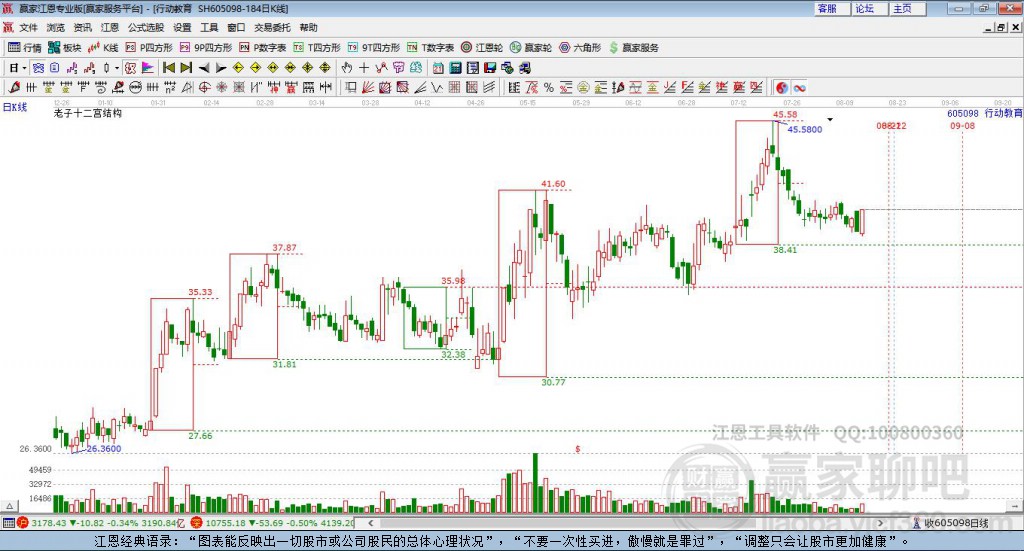Screen dimensions: 1024x551
Task: Select the percent % tool icon
Action: pyautogui.click(x=549, y=87)
